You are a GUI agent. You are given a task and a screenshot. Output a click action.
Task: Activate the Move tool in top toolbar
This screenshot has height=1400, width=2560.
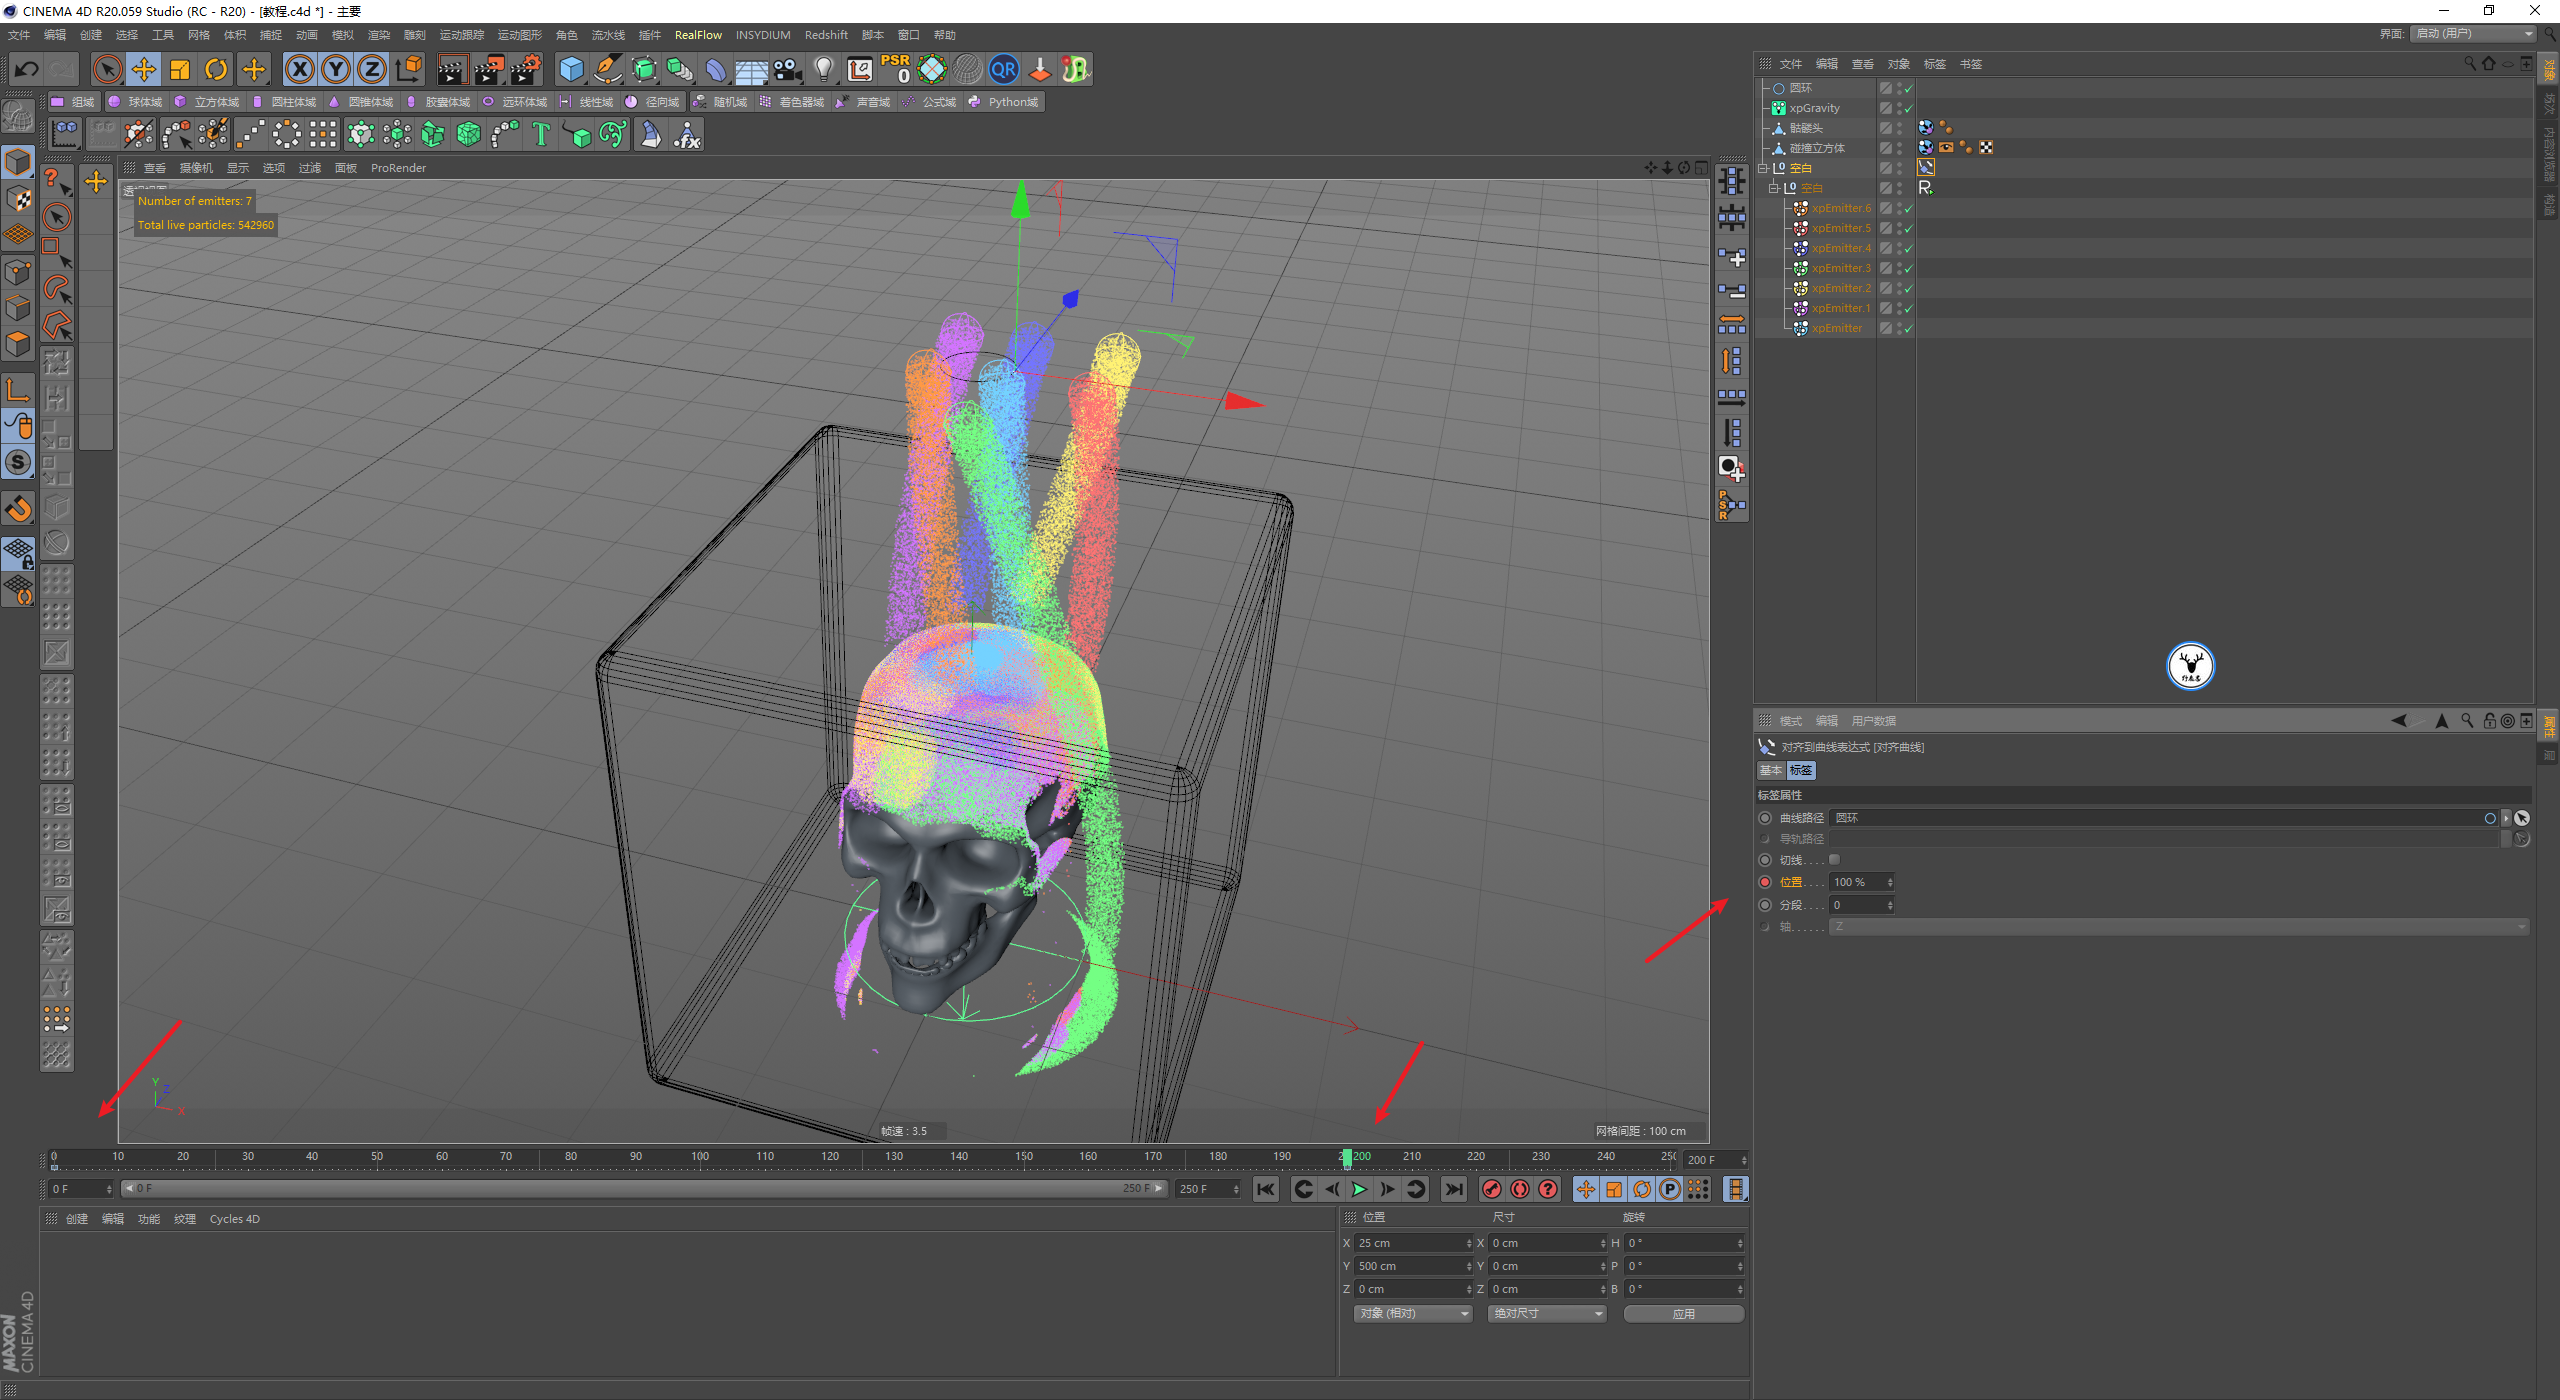144,69
